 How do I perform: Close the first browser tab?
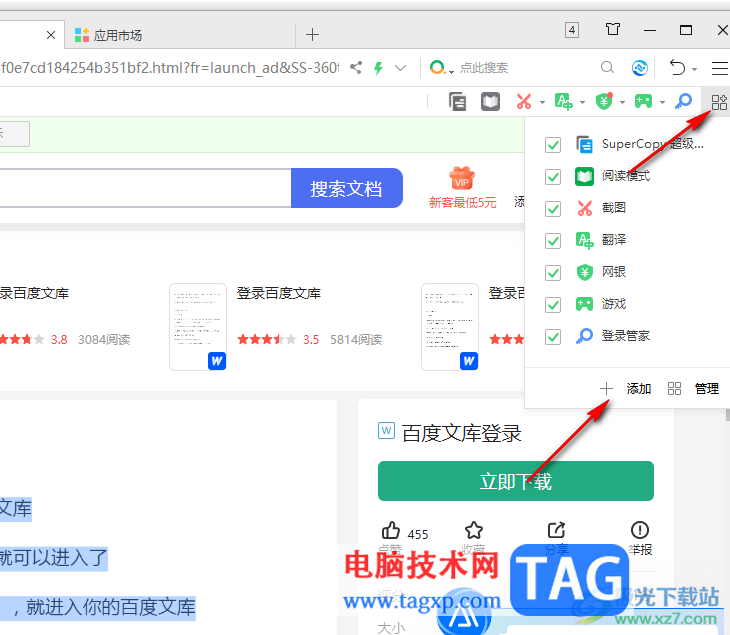pyautogui.click(x=51, y=35)
